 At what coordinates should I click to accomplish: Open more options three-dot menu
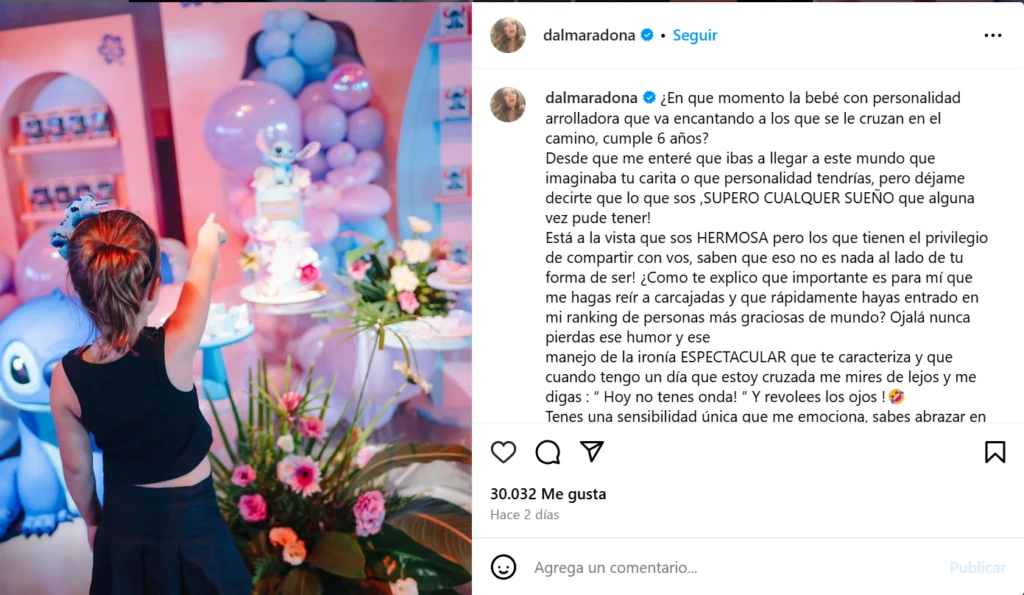tap(993, 35)
